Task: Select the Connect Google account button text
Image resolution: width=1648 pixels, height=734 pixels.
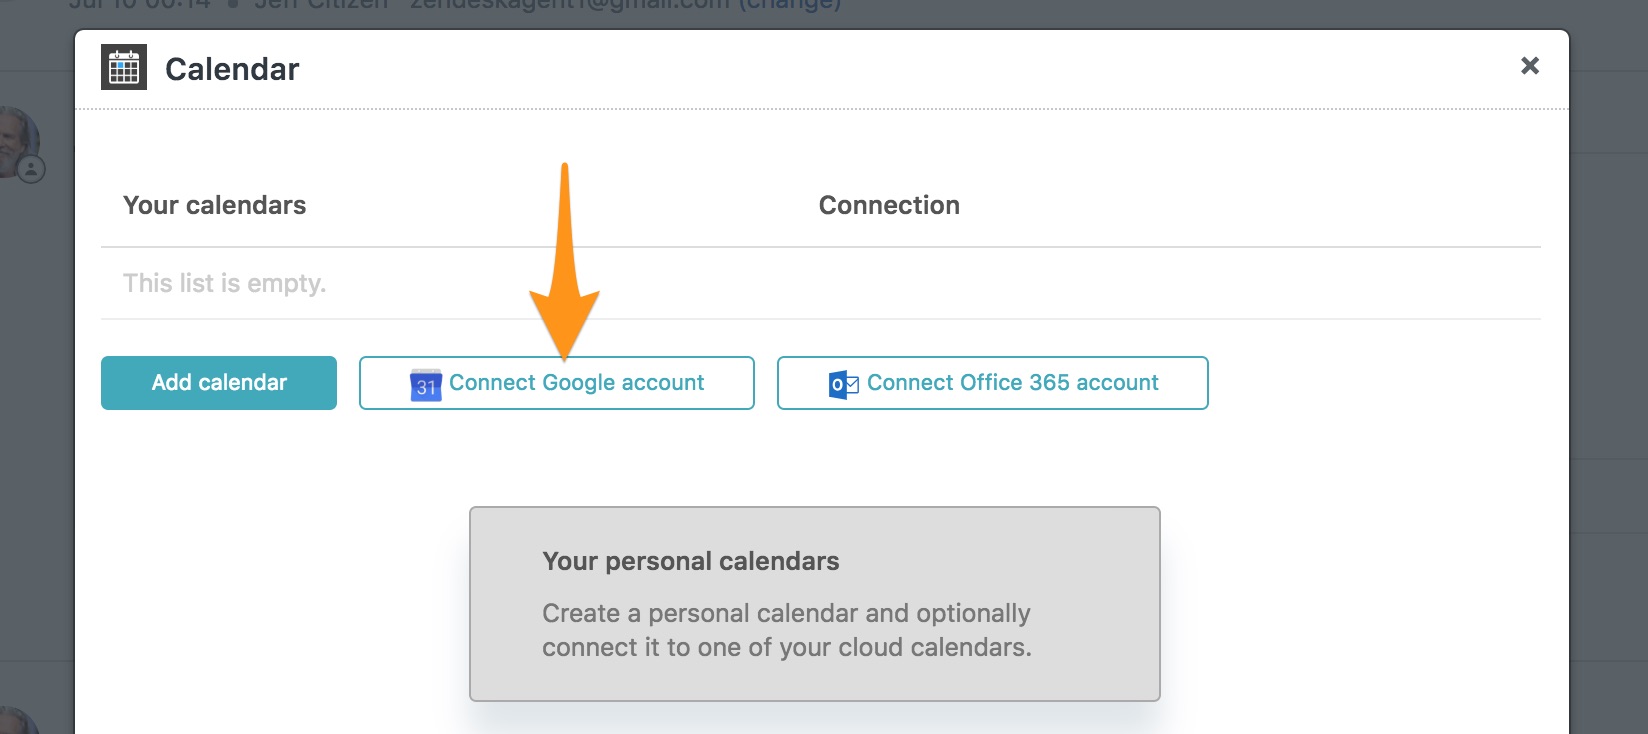Action: click(x=577, y=383)
